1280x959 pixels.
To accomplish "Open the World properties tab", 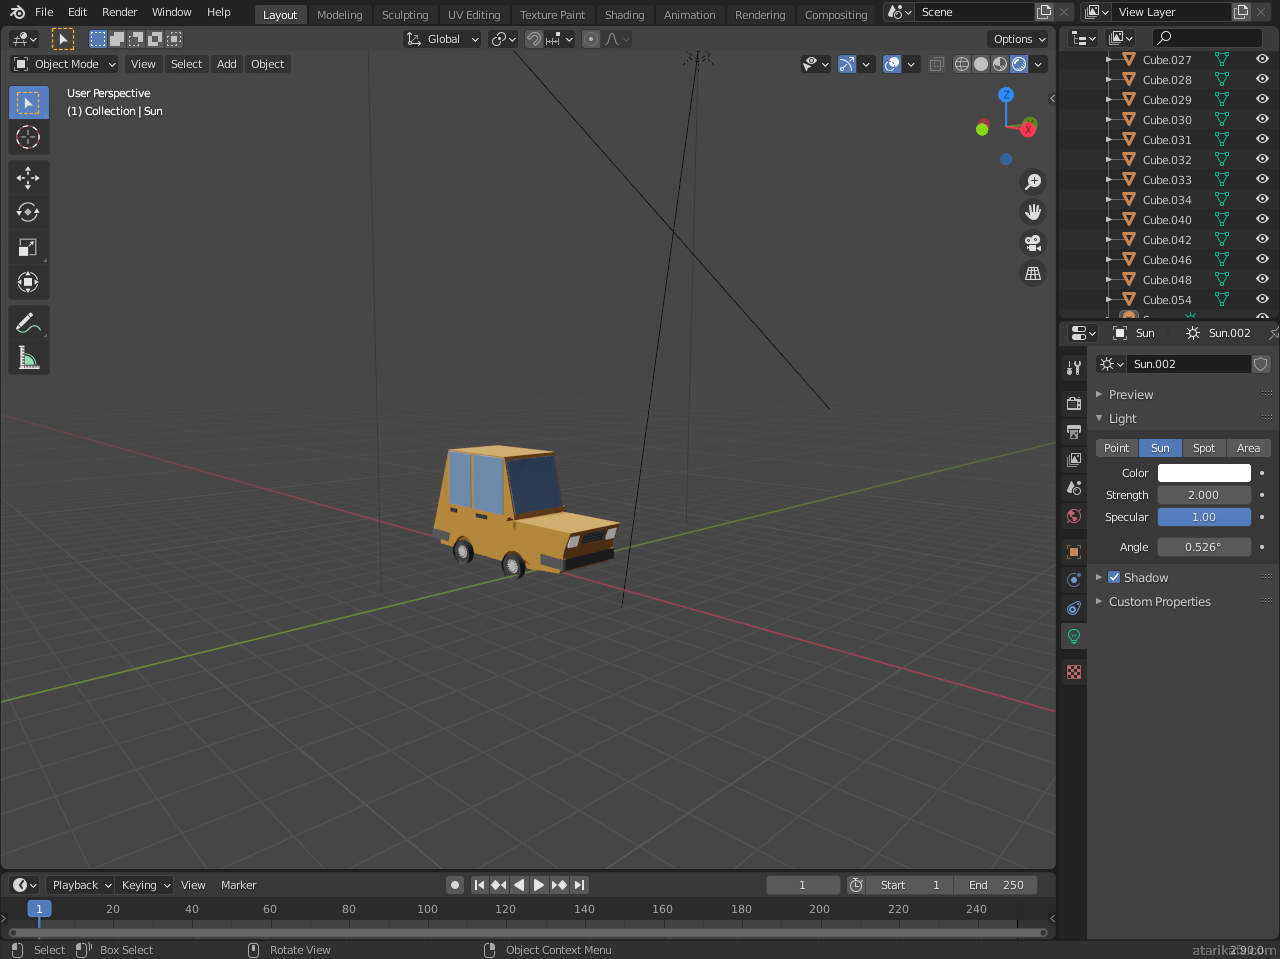I will 1074,516.
